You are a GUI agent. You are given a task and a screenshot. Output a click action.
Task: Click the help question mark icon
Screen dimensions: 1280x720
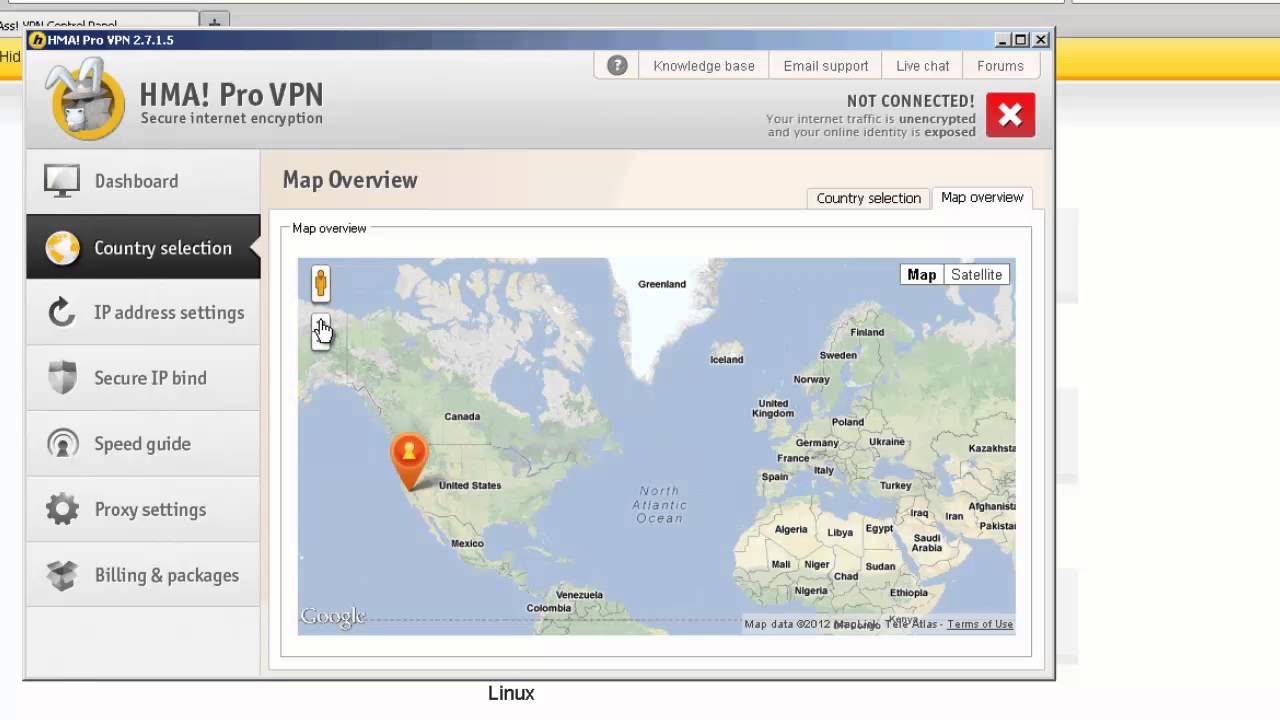click(x=617, y=66)
